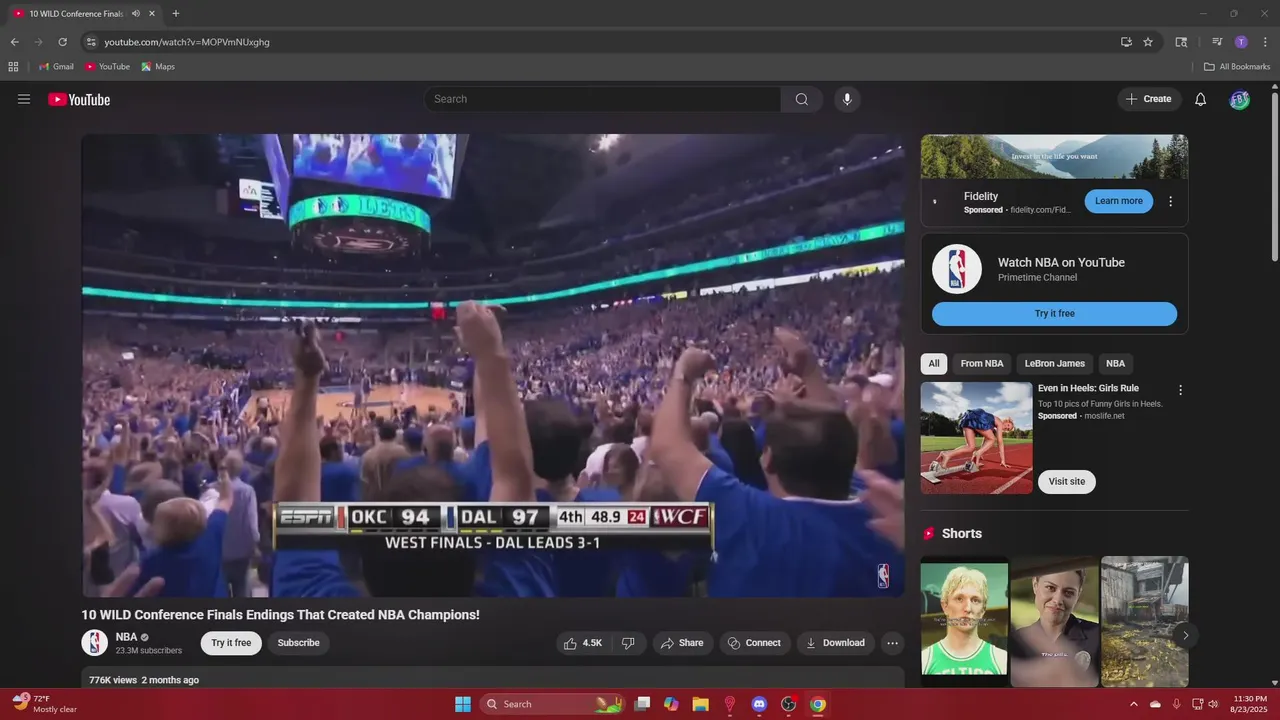Open a new browser tab
The image size is (1280, 720).
point(176,13)
